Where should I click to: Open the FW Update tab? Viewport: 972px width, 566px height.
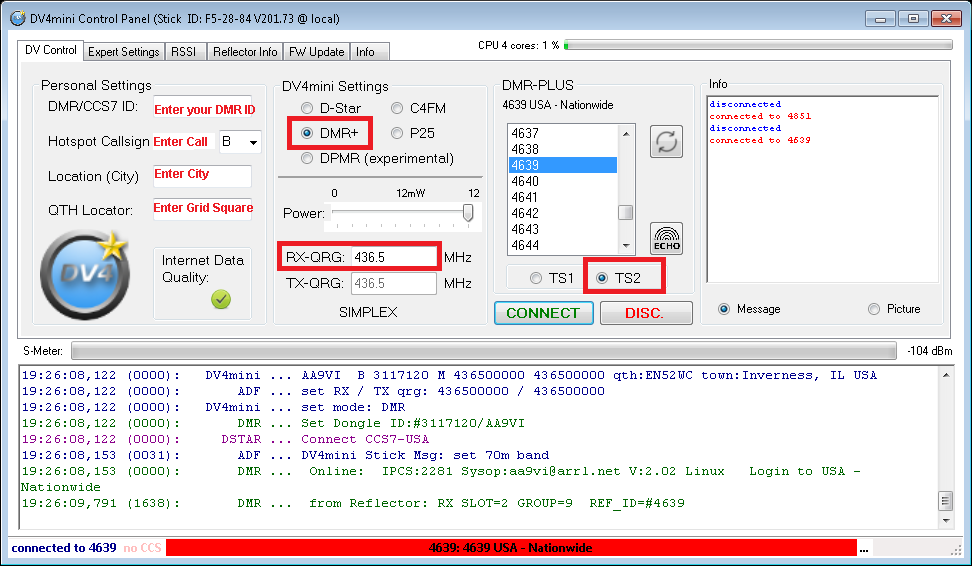pyautogui.click(x=317, y=52)
